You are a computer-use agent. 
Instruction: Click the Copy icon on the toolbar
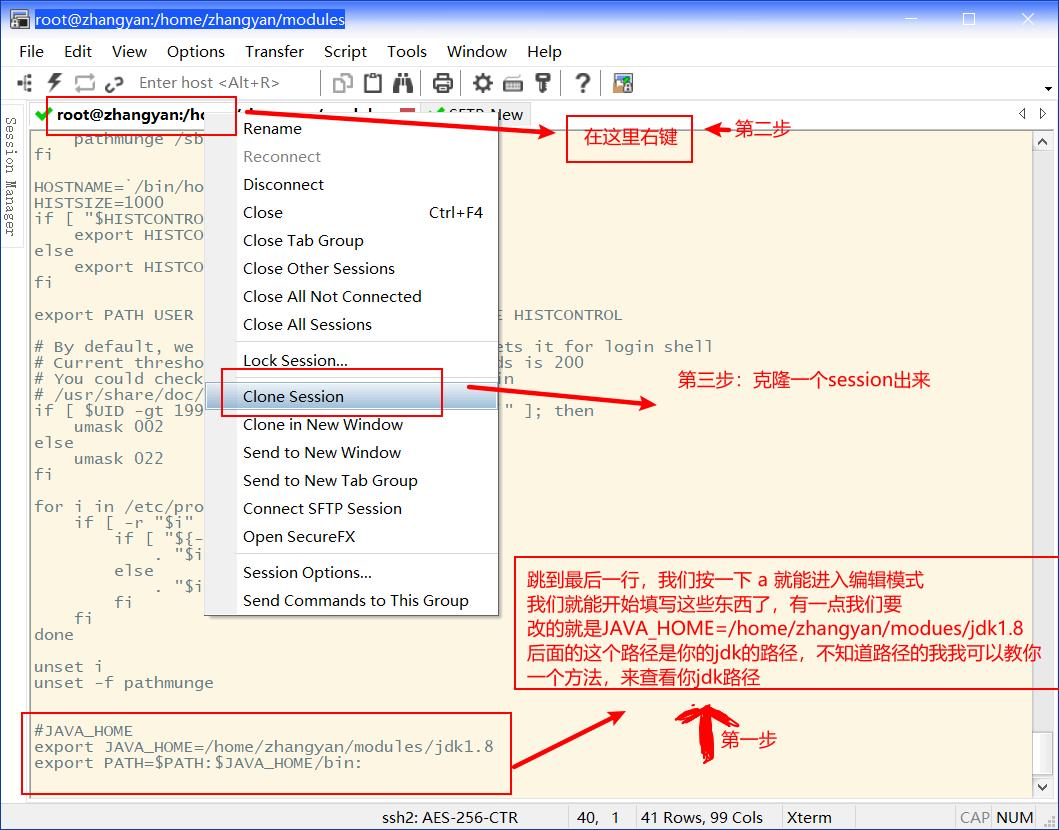pos(342,83)
